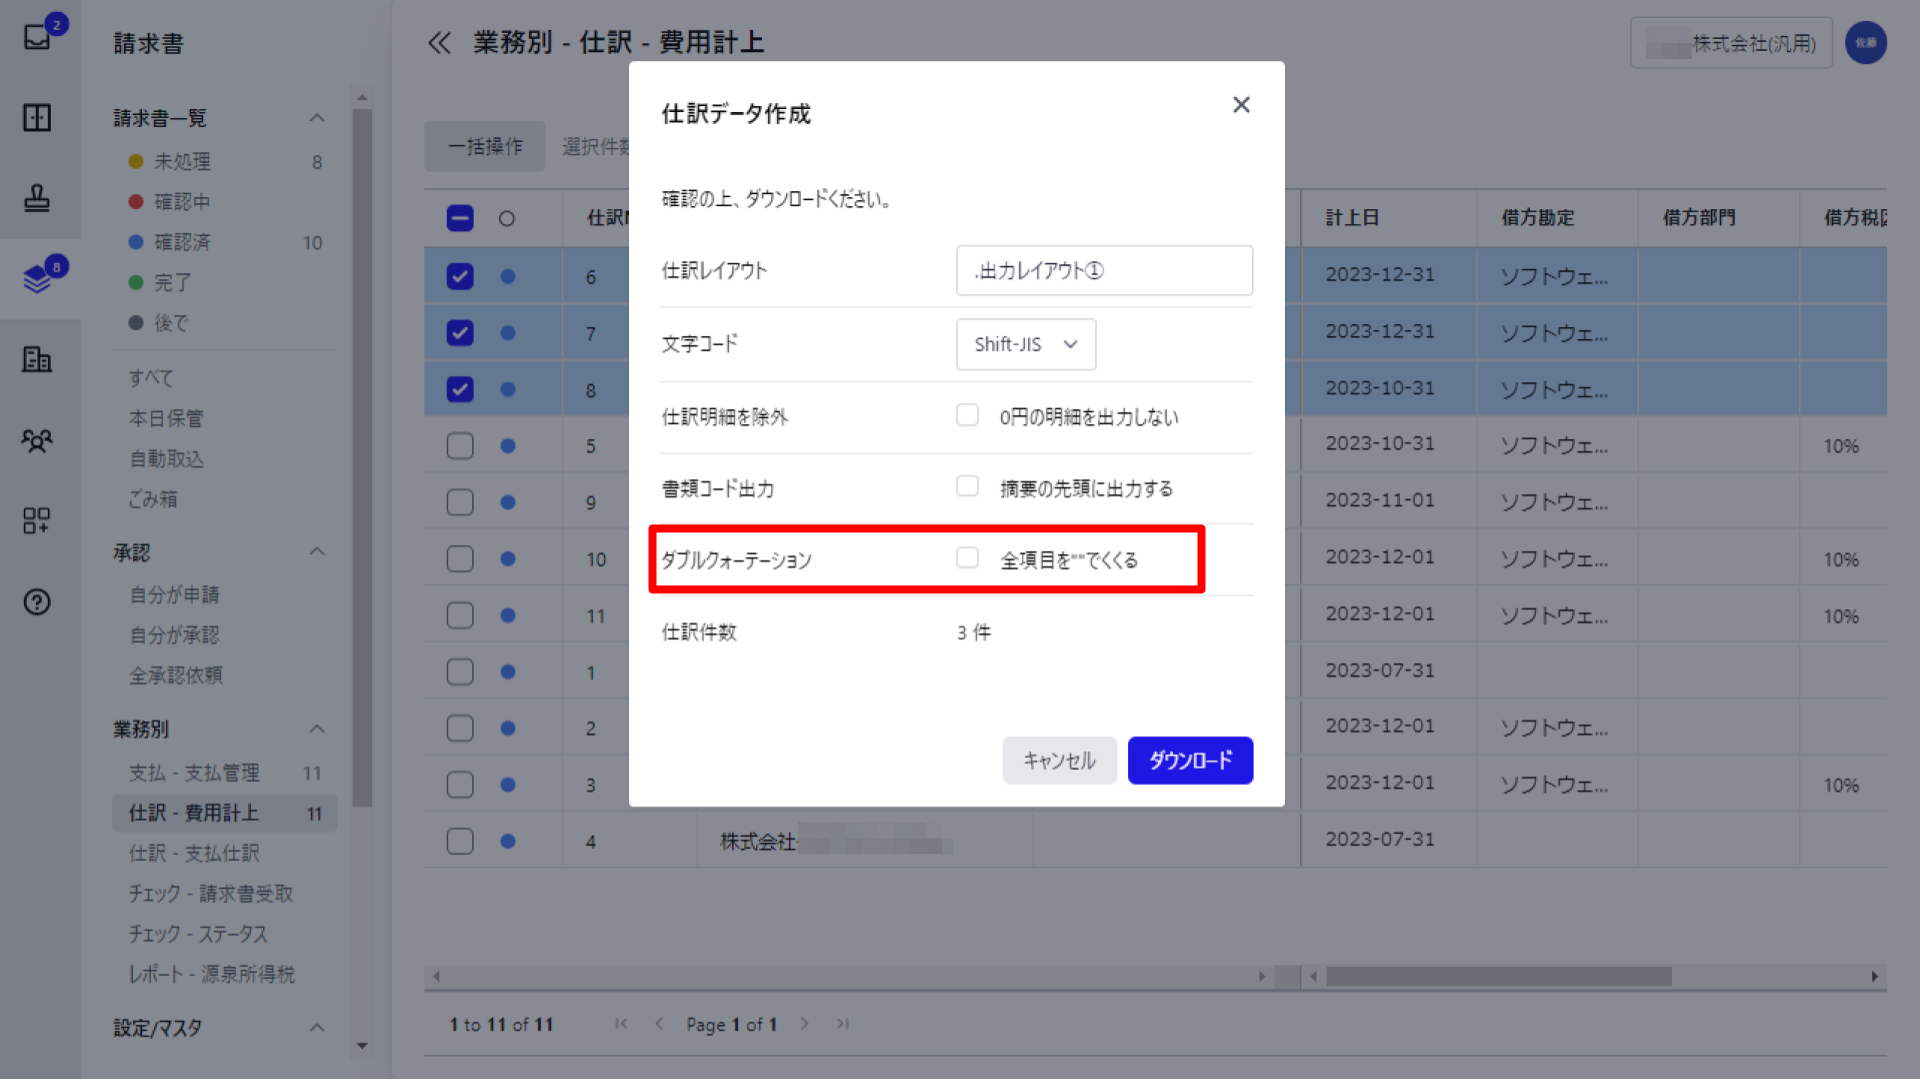Toggle the select-all header checkbox
Viewport: 1920px width, 1080px height.
click(460, 219)
